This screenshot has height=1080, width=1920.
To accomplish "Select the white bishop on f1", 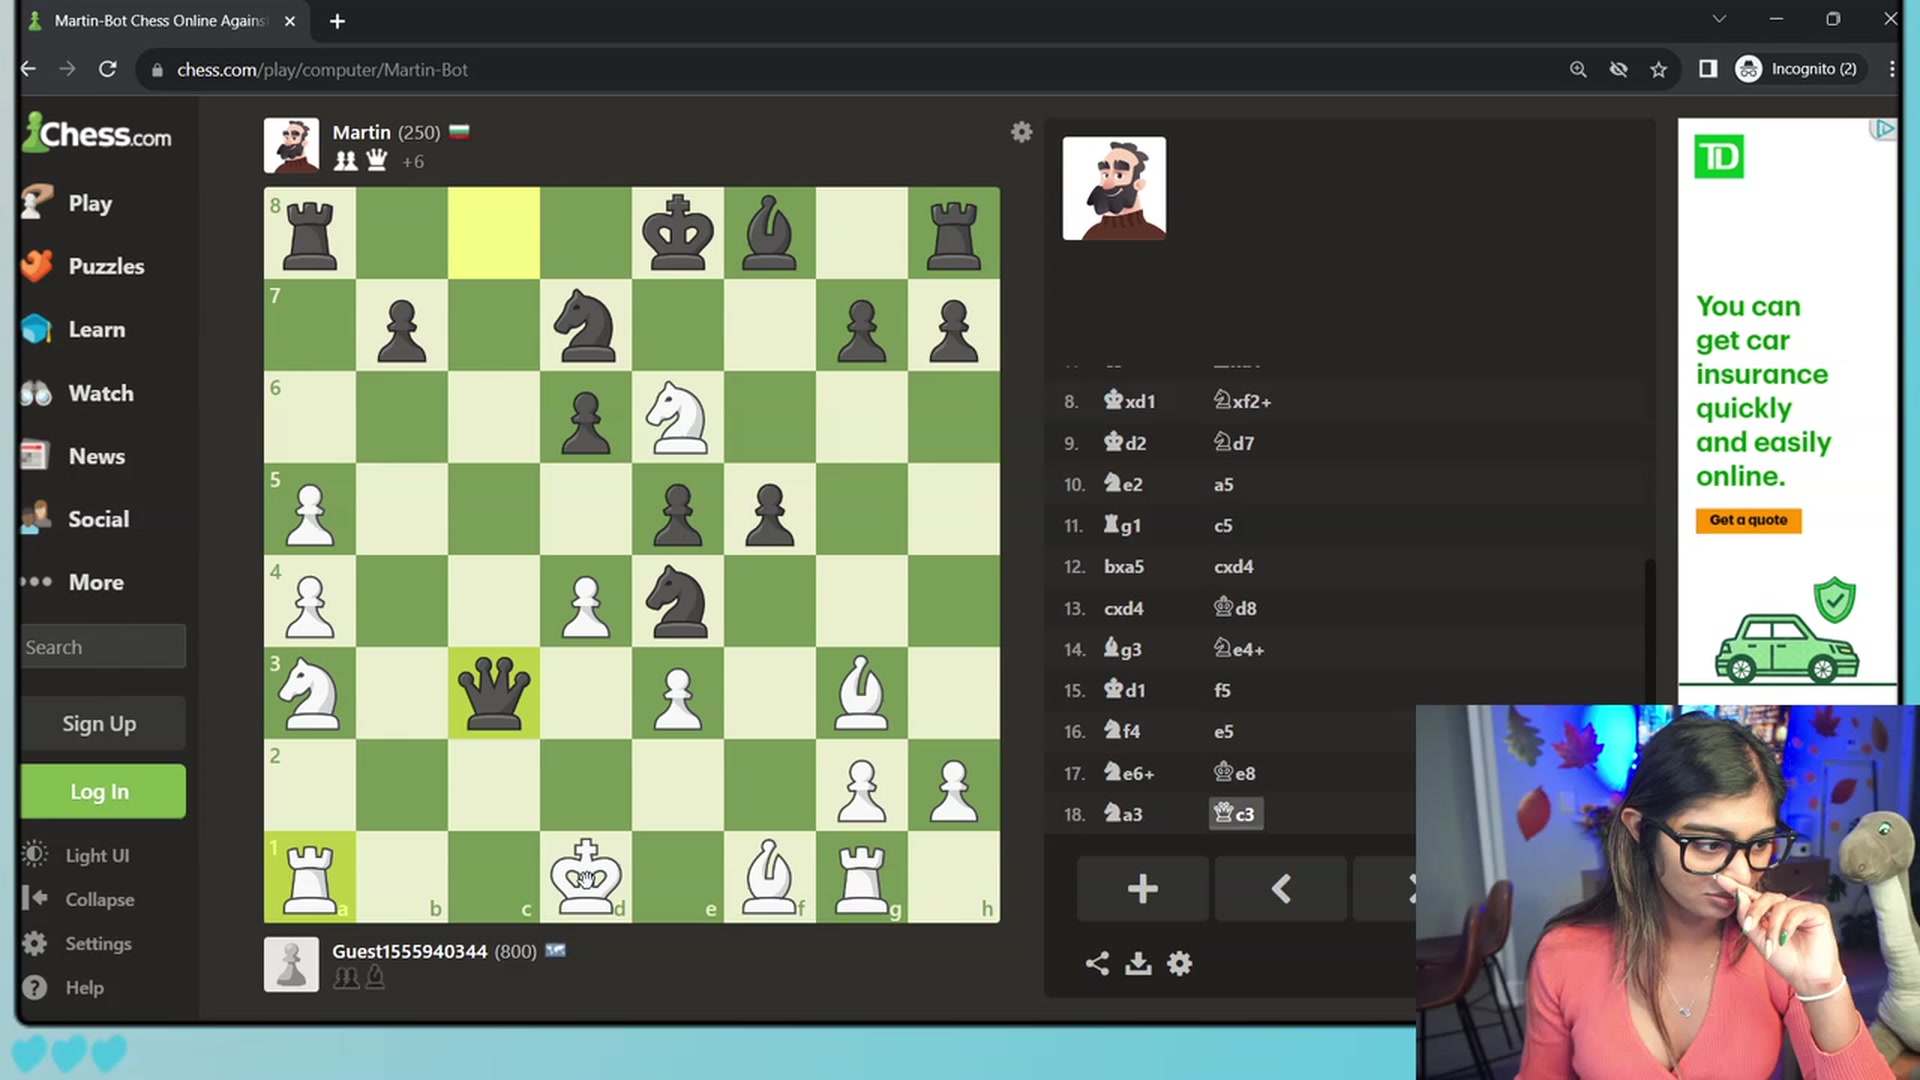I will pos(770,877).
